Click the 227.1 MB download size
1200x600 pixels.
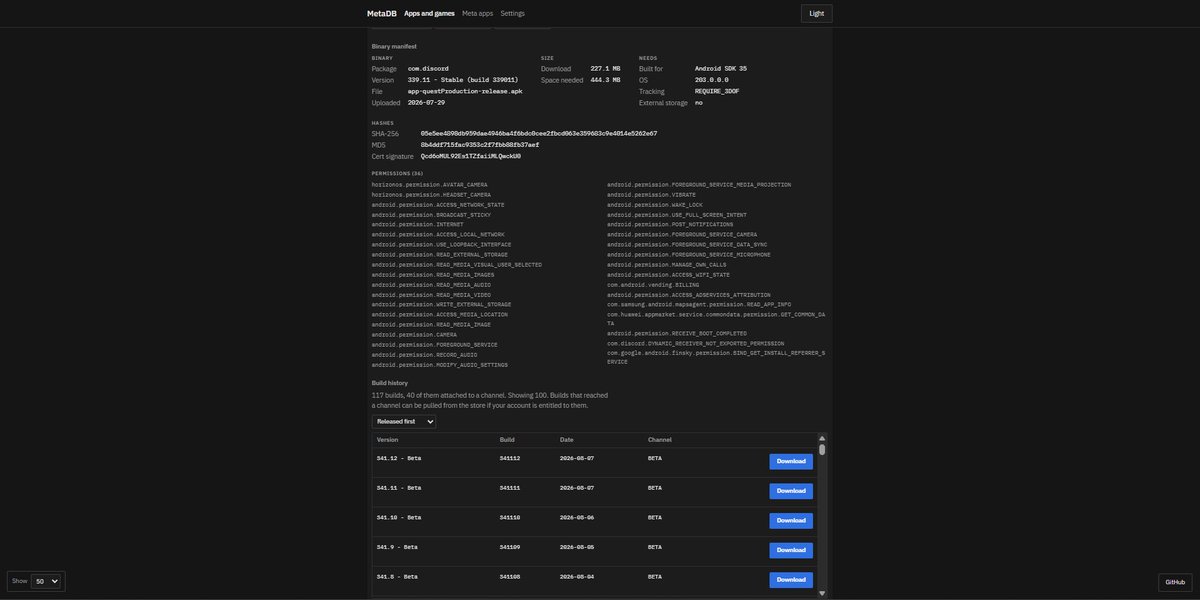tap(605, 69)
